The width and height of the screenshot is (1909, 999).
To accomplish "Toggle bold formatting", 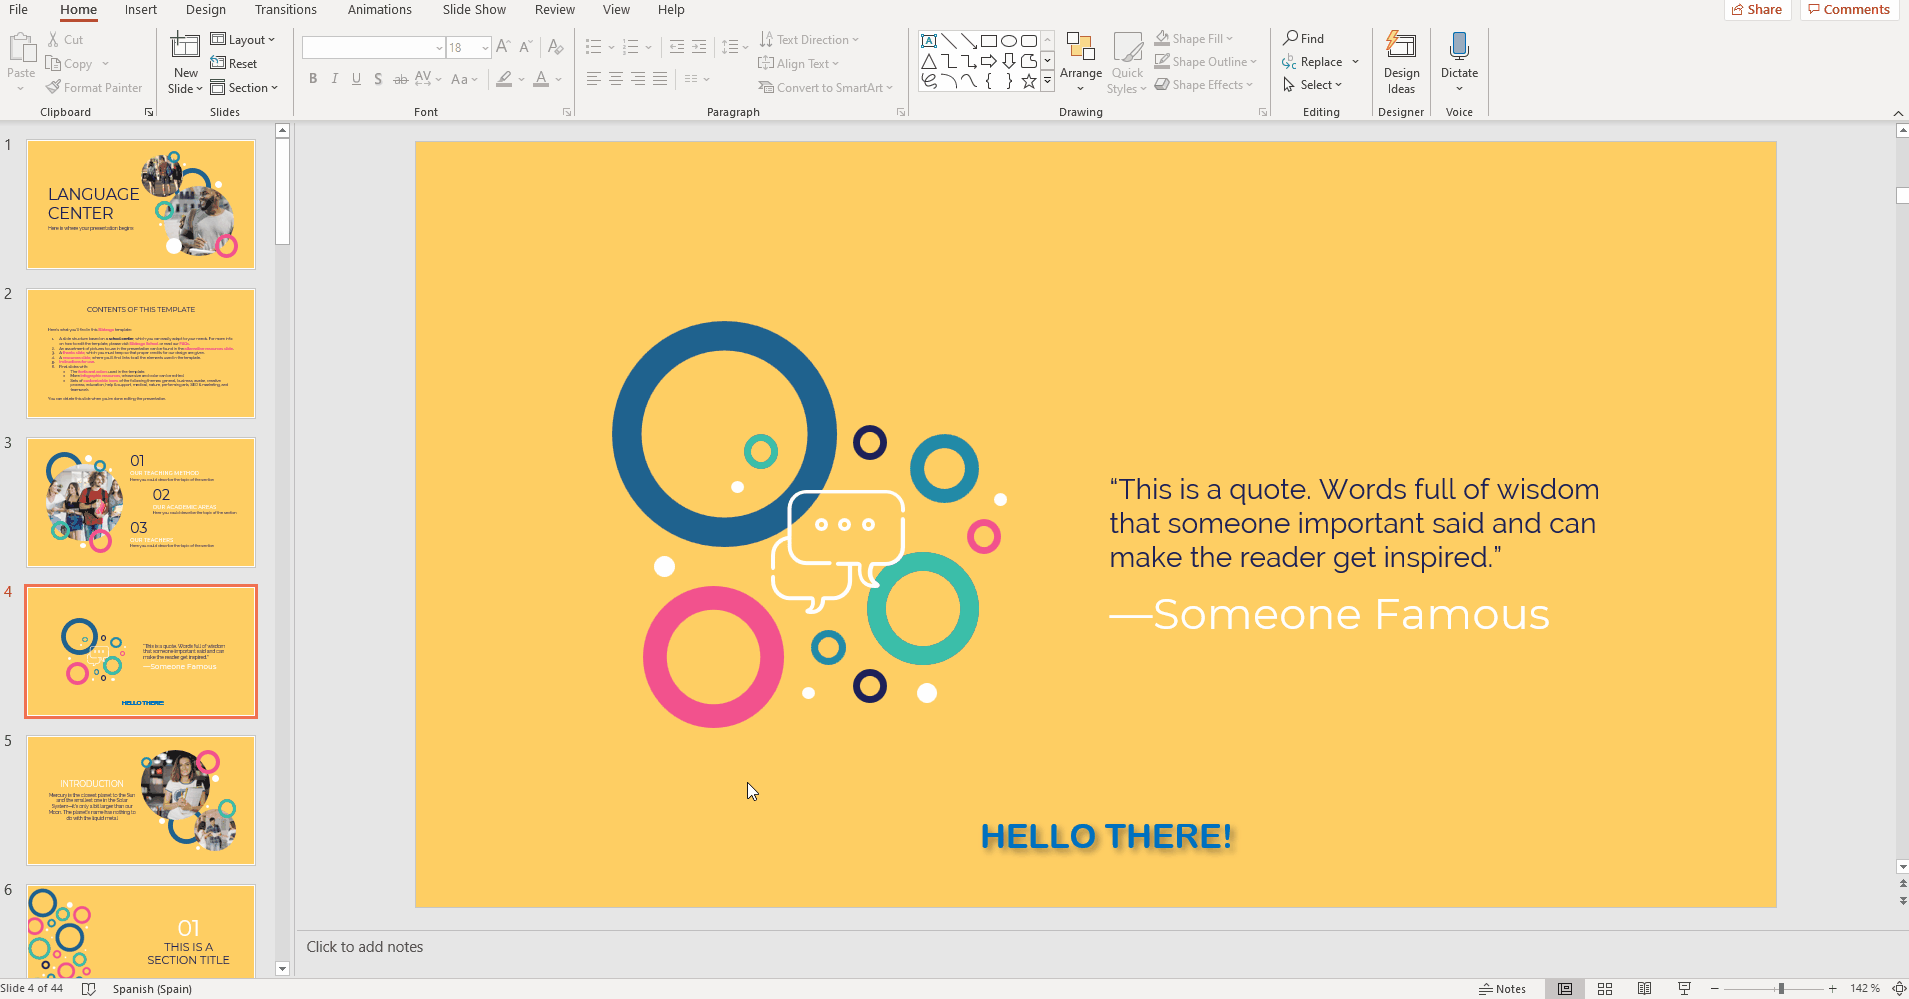I will [313, 79].
